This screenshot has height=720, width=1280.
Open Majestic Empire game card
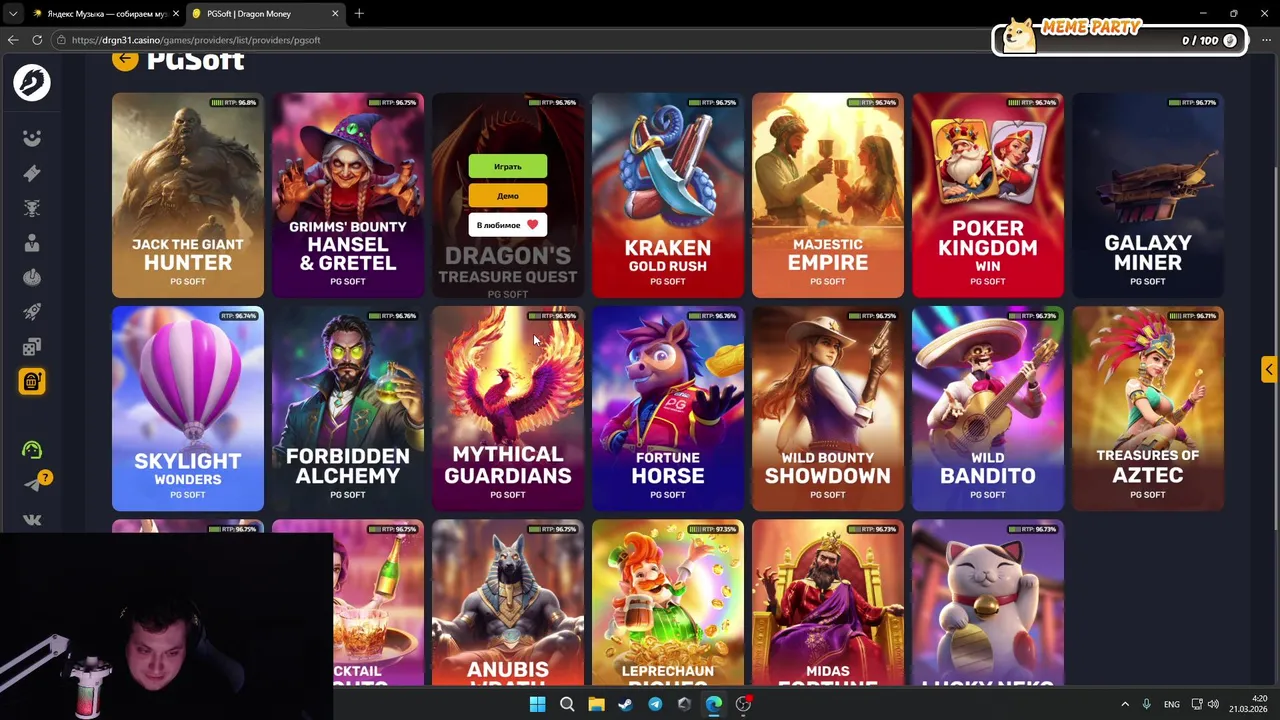coord(828,196)
